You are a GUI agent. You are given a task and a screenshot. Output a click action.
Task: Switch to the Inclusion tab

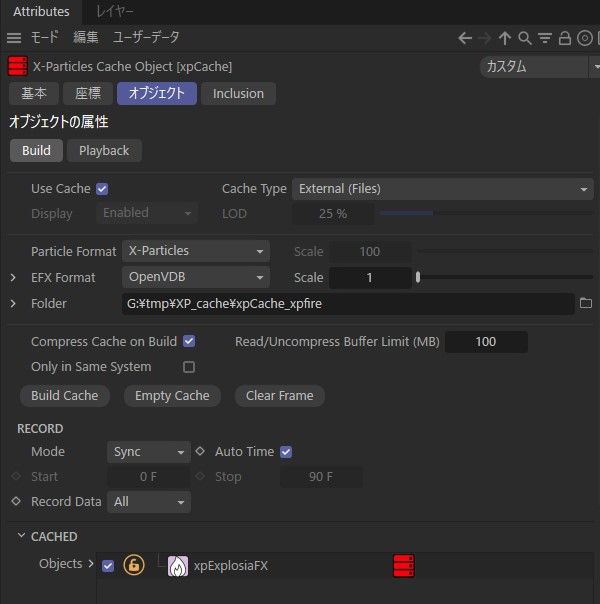(238, 93)
